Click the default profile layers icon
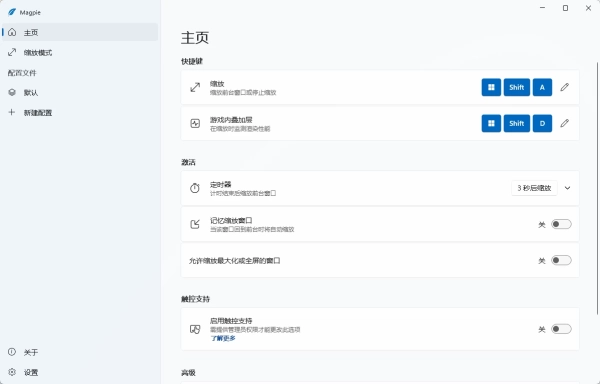Viewport: 600px width, 384px height. tap(12, 92)
